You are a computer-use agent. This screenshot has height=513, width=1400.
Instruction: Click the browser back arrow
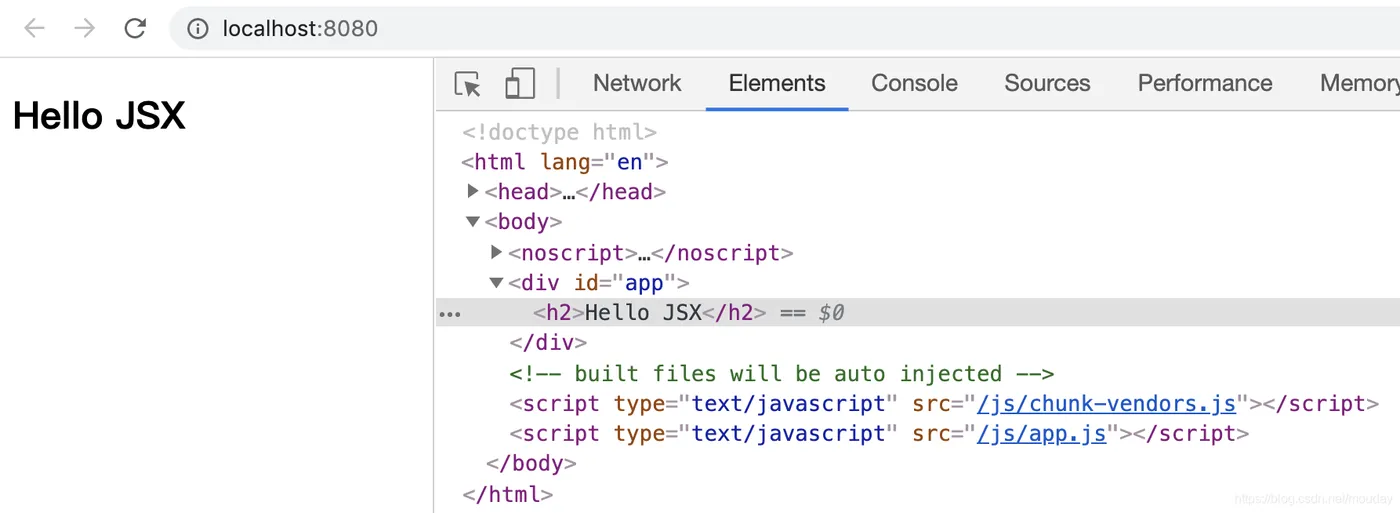[x=35, y=28]
